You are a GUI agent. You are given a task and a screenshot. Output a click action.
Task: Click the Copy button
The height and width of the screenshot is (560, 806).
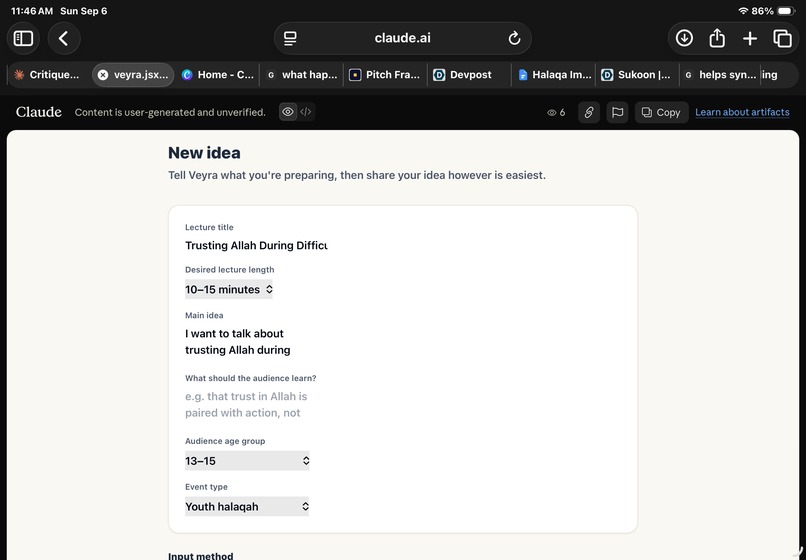pos(662,112)
